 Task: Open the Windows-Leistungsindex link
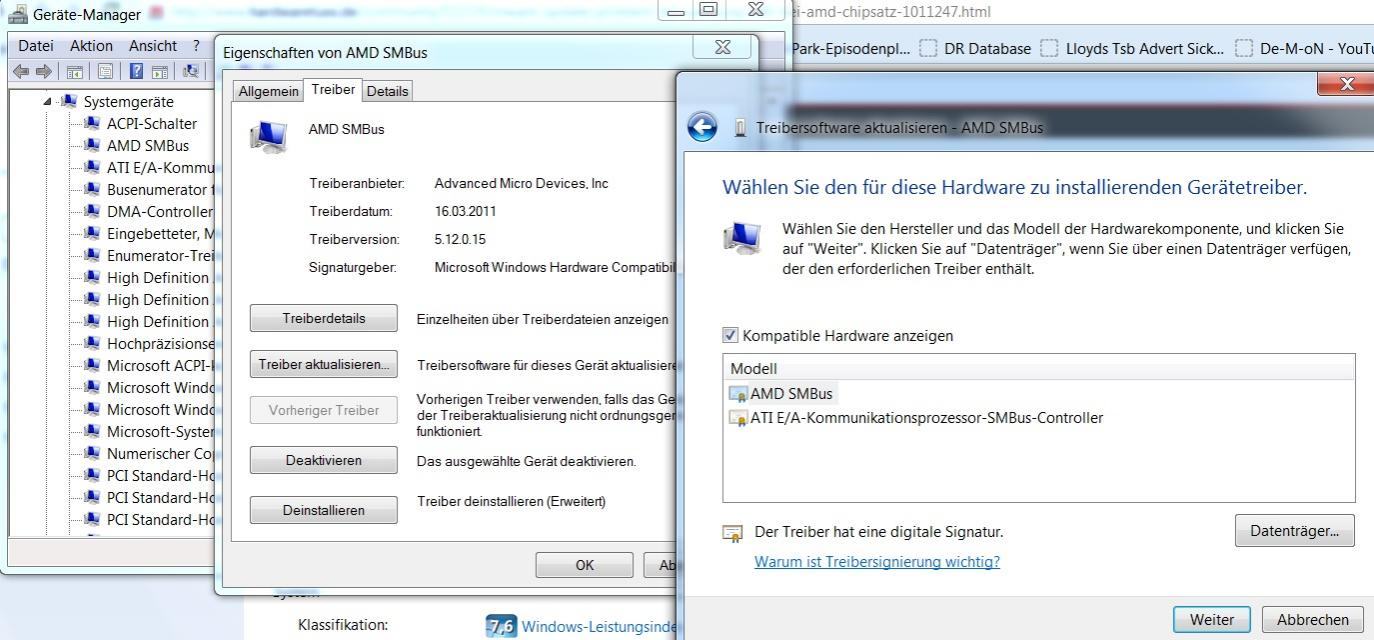(598, 627)
